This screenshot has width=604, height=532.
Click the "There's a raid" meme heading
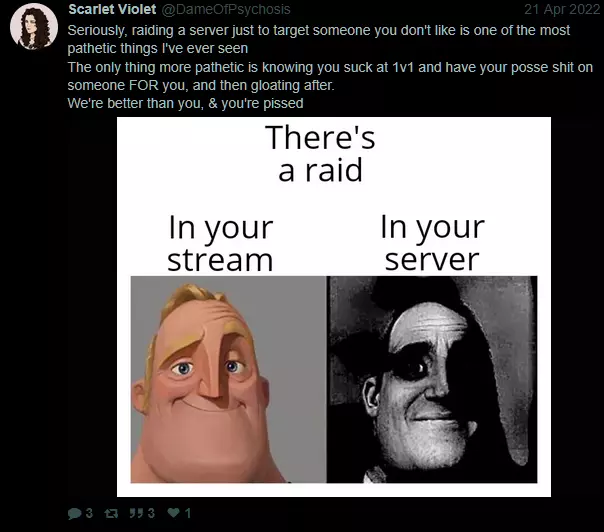coord(320,154)
